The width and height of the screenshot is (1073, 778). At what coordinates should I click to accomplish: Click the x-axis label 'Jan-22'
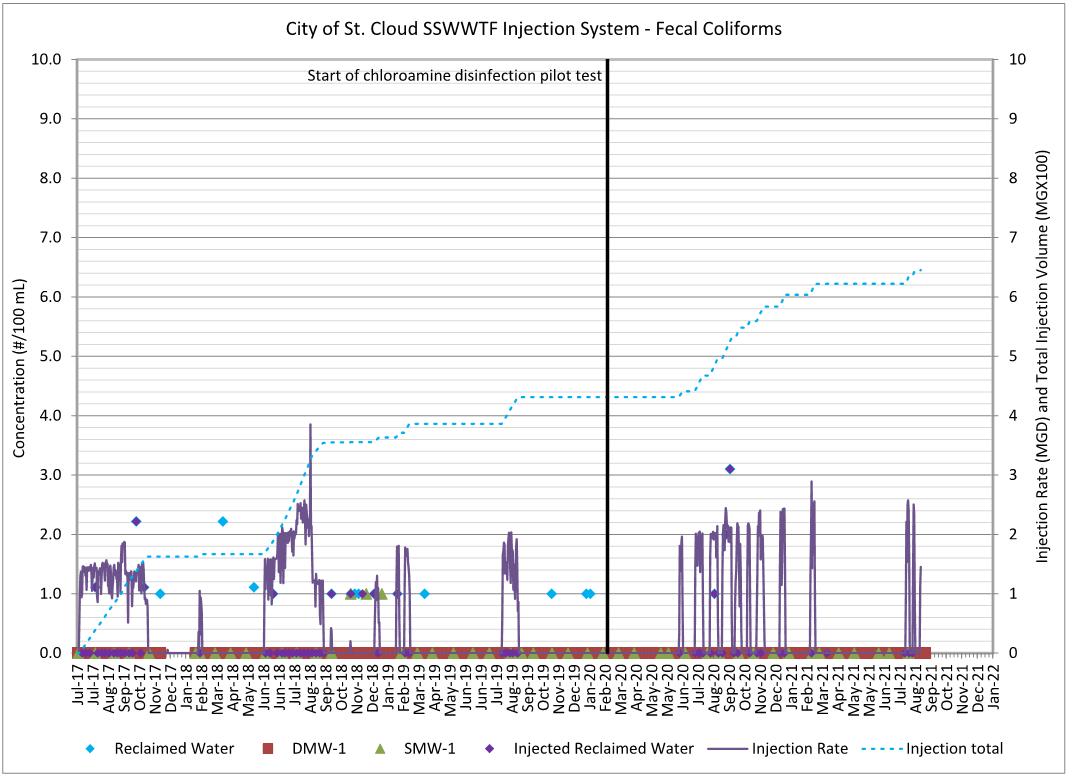point(994,687)
